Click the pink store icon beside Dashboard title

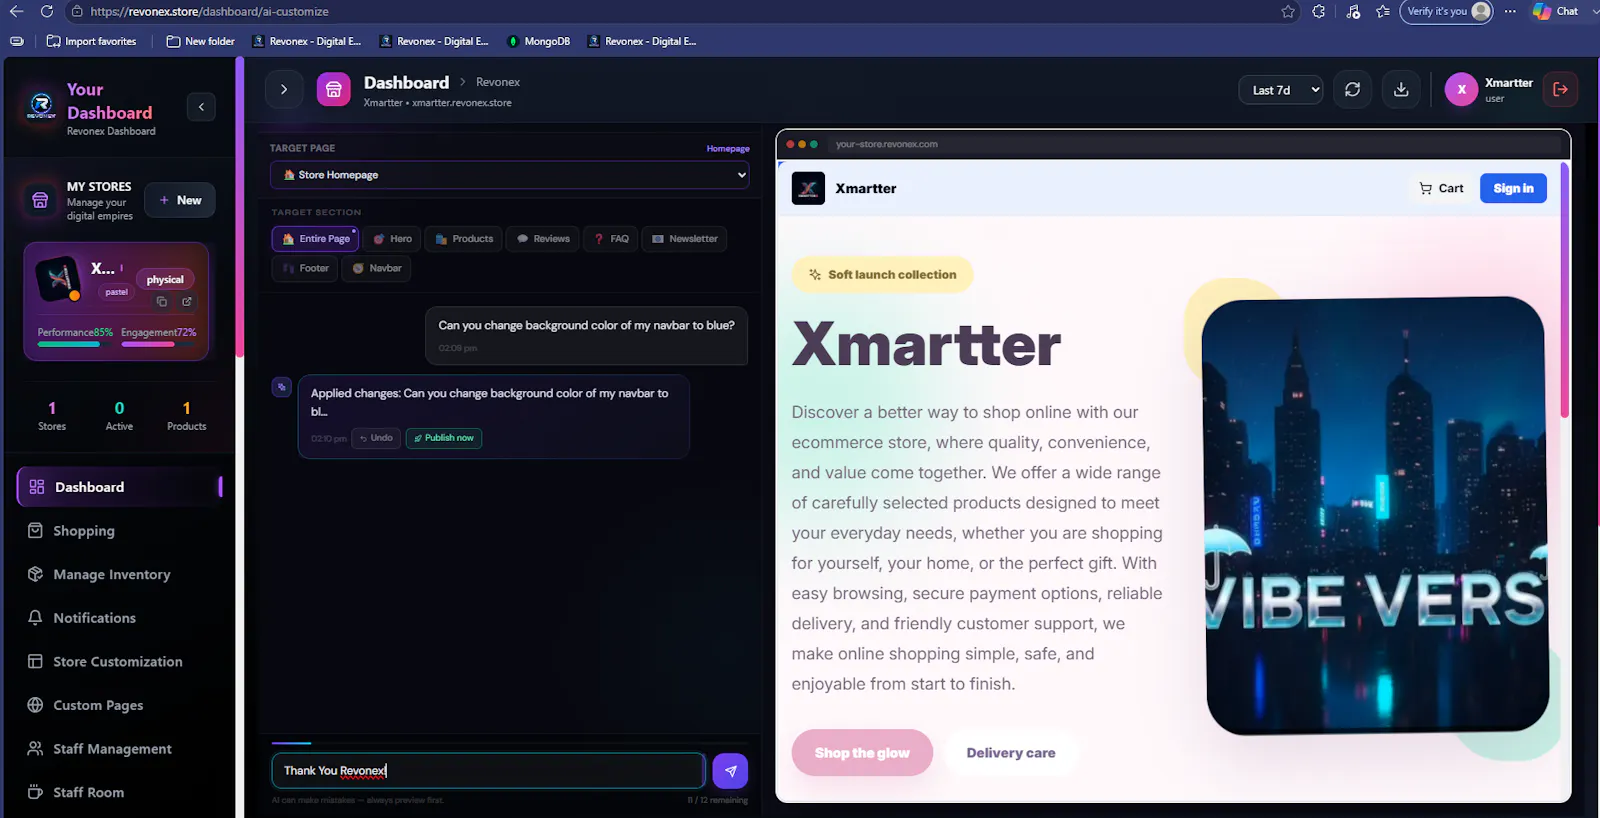coord(334,89)
